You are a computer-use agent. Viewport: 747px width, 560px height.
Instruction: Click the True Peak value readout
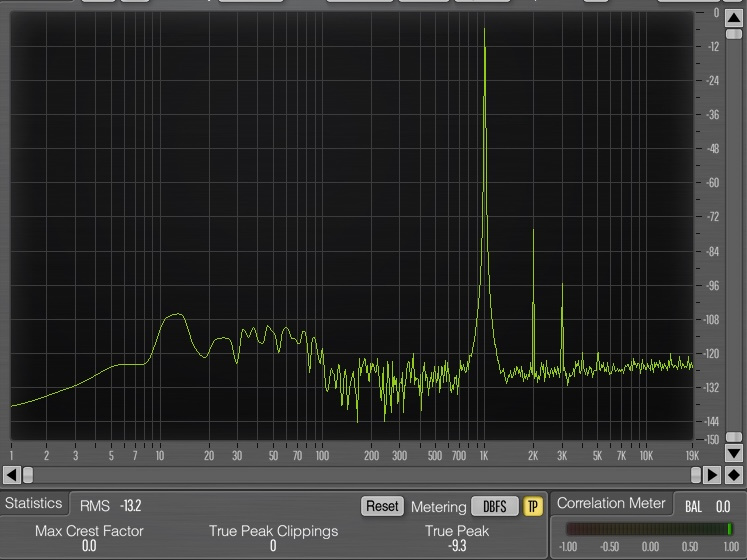(457, 546)
